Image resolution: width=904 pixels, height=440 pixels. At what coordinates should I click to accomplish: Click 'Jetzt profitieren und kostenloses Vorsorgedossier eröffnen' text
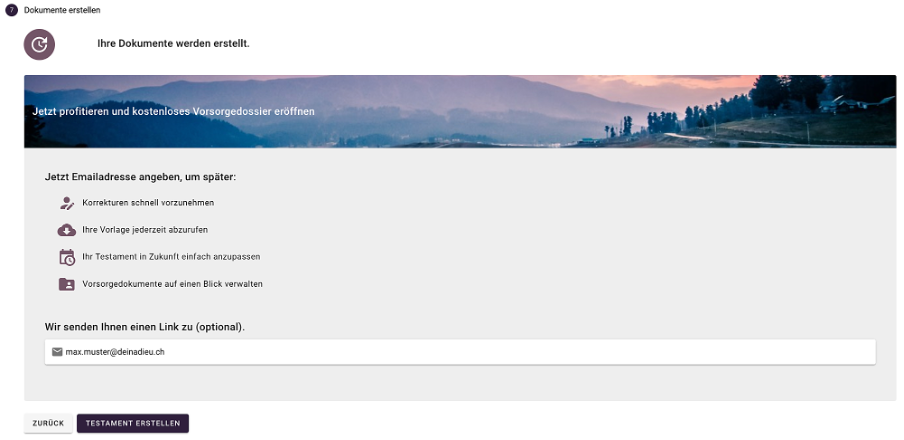pyautogui.click(x=174, y=111)
